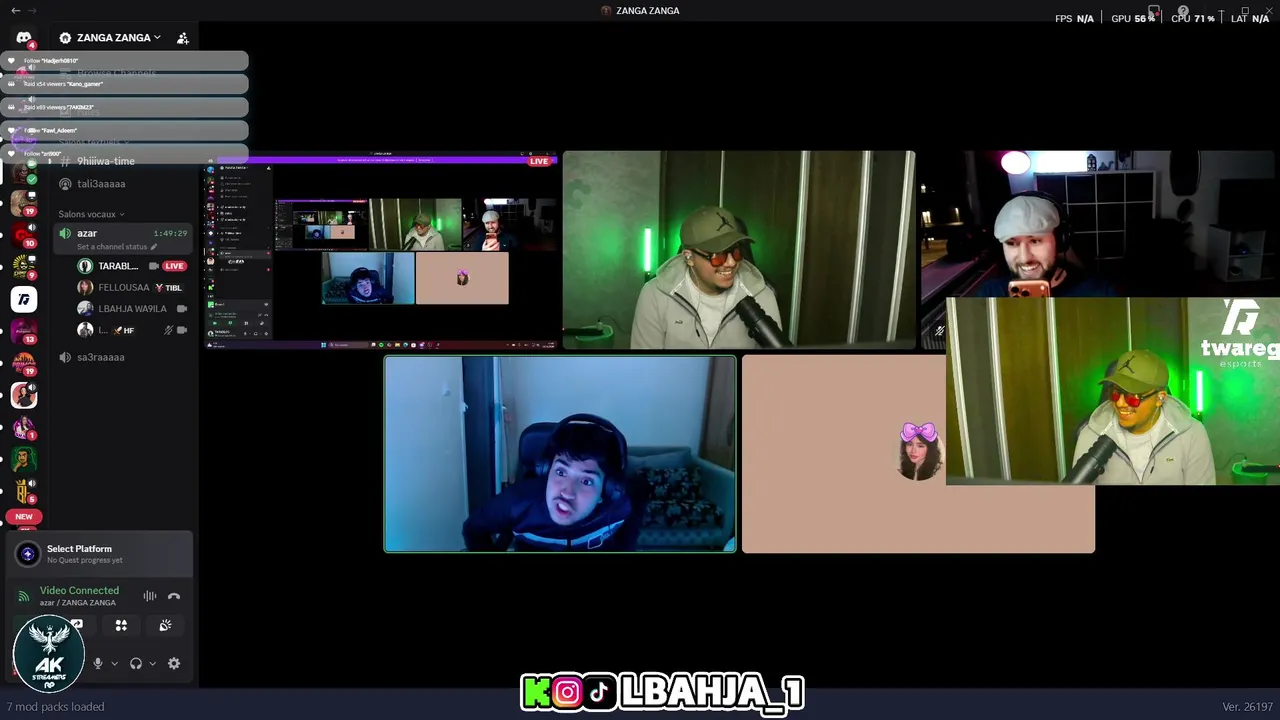
Task: Click the CPU 71% overlay readout
Action: (x=1192, y=18)
